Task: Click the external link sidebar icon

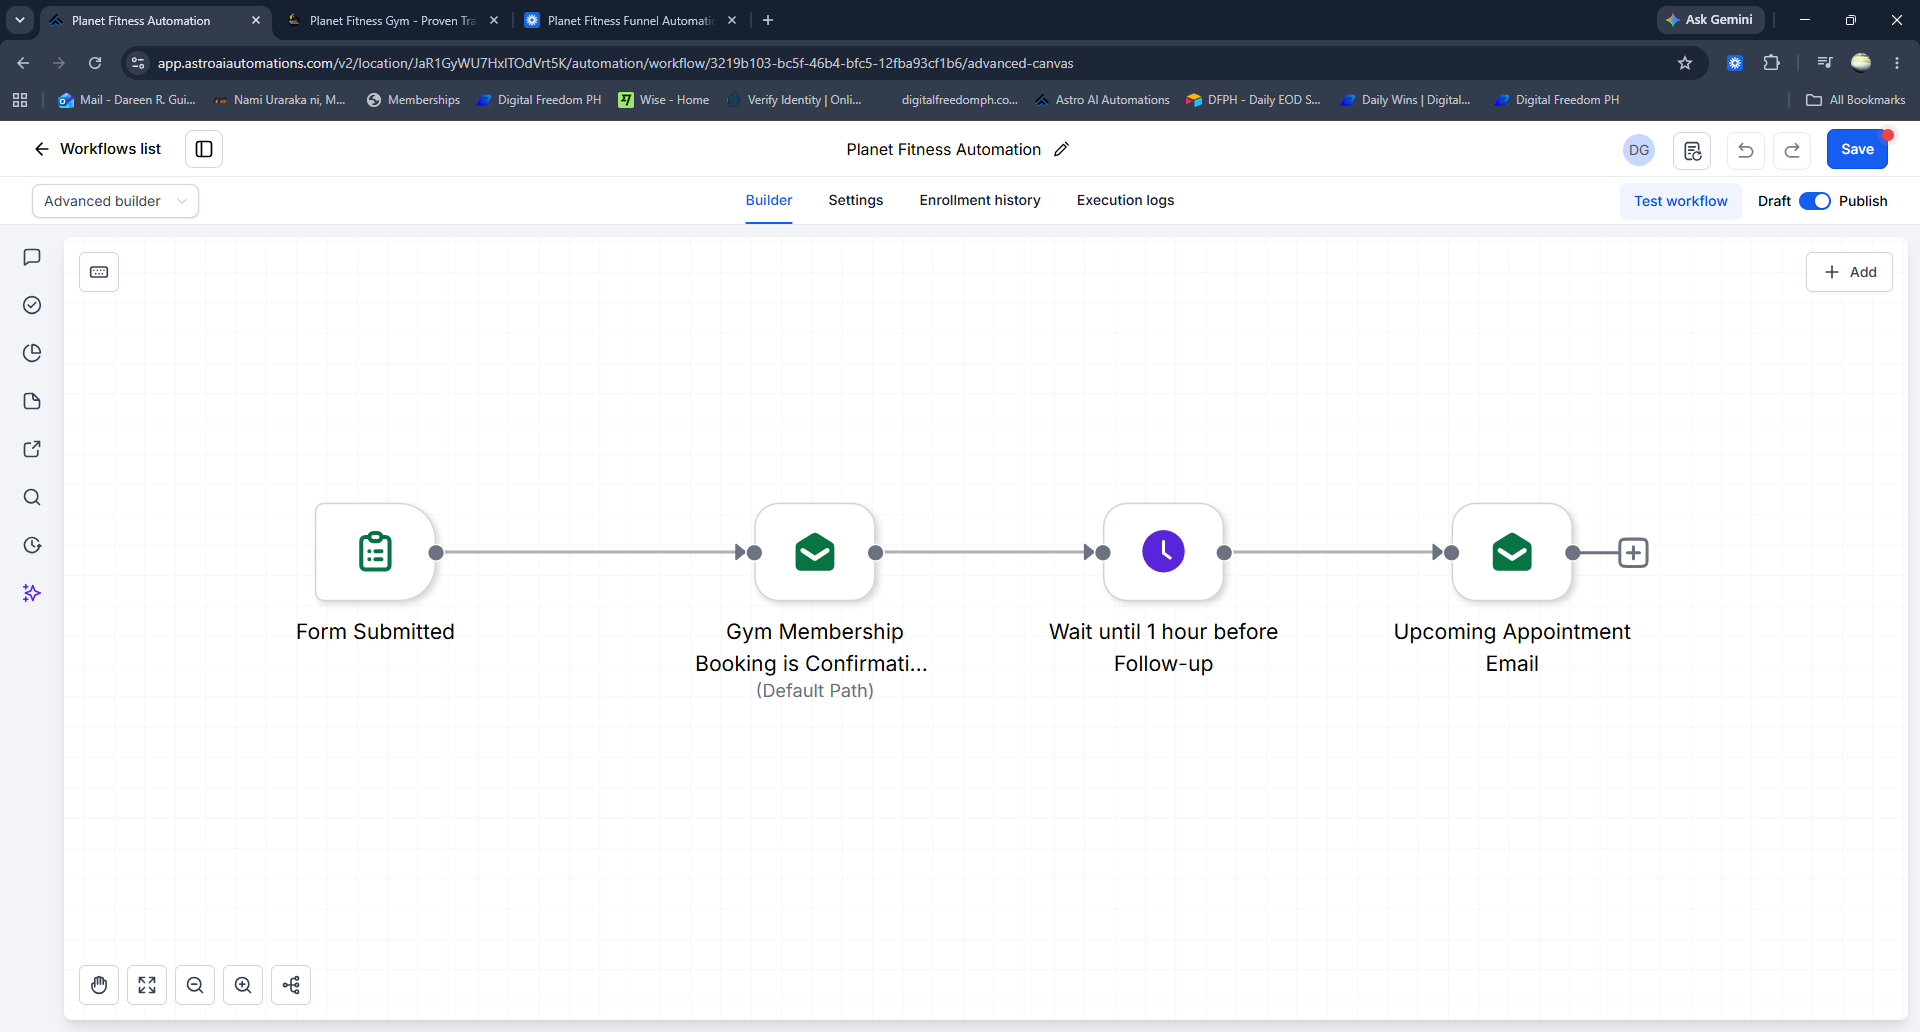Action: [32, 449]
